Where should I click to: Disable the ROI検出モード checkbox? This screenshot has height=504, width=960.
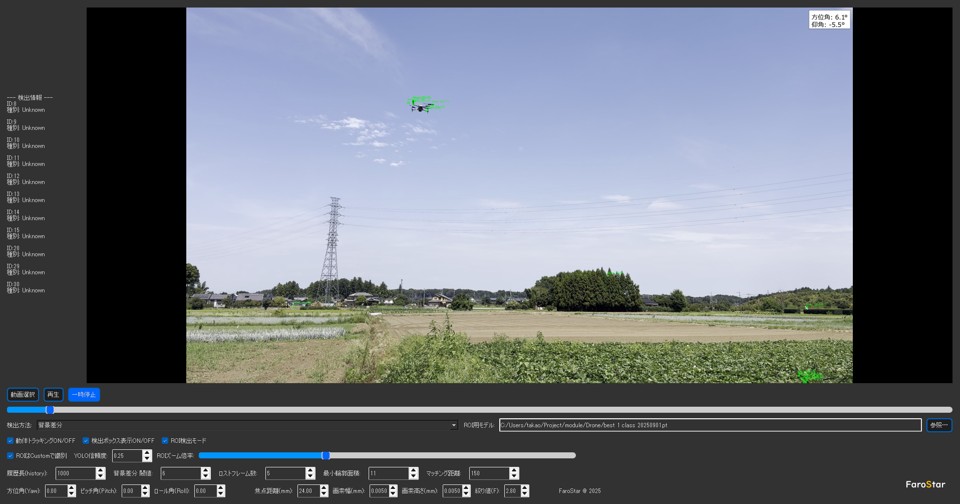(x=165, y=440)
